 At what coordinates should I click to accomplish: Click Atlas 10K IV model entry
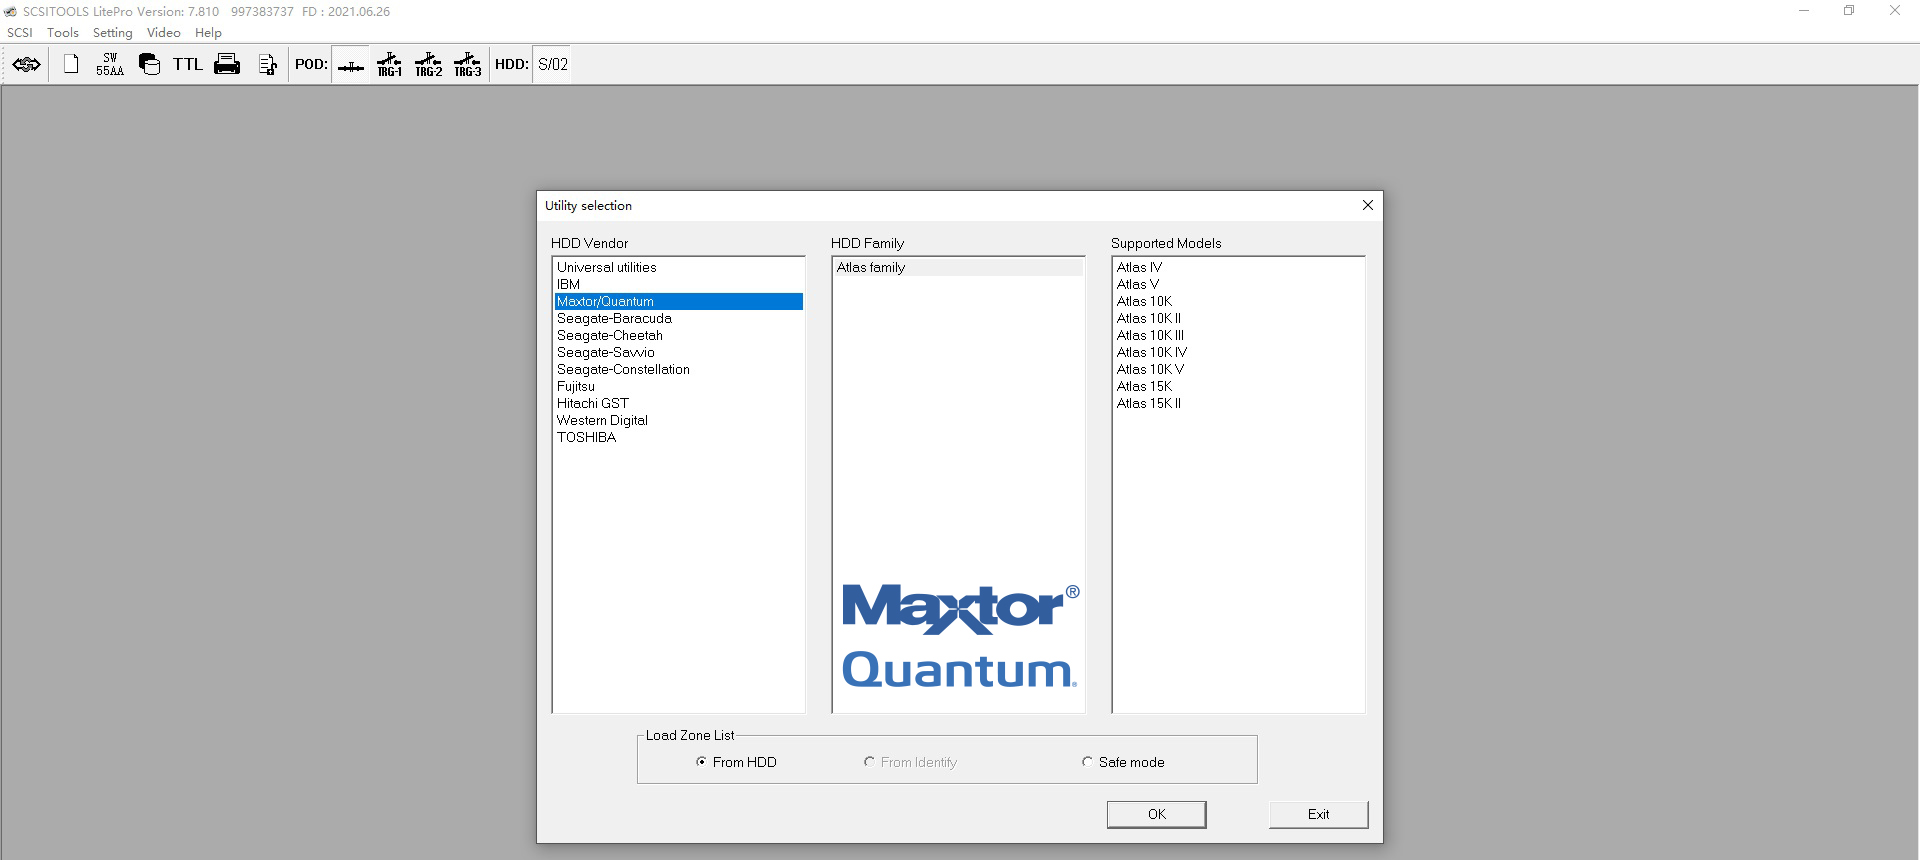[1238, 352]
